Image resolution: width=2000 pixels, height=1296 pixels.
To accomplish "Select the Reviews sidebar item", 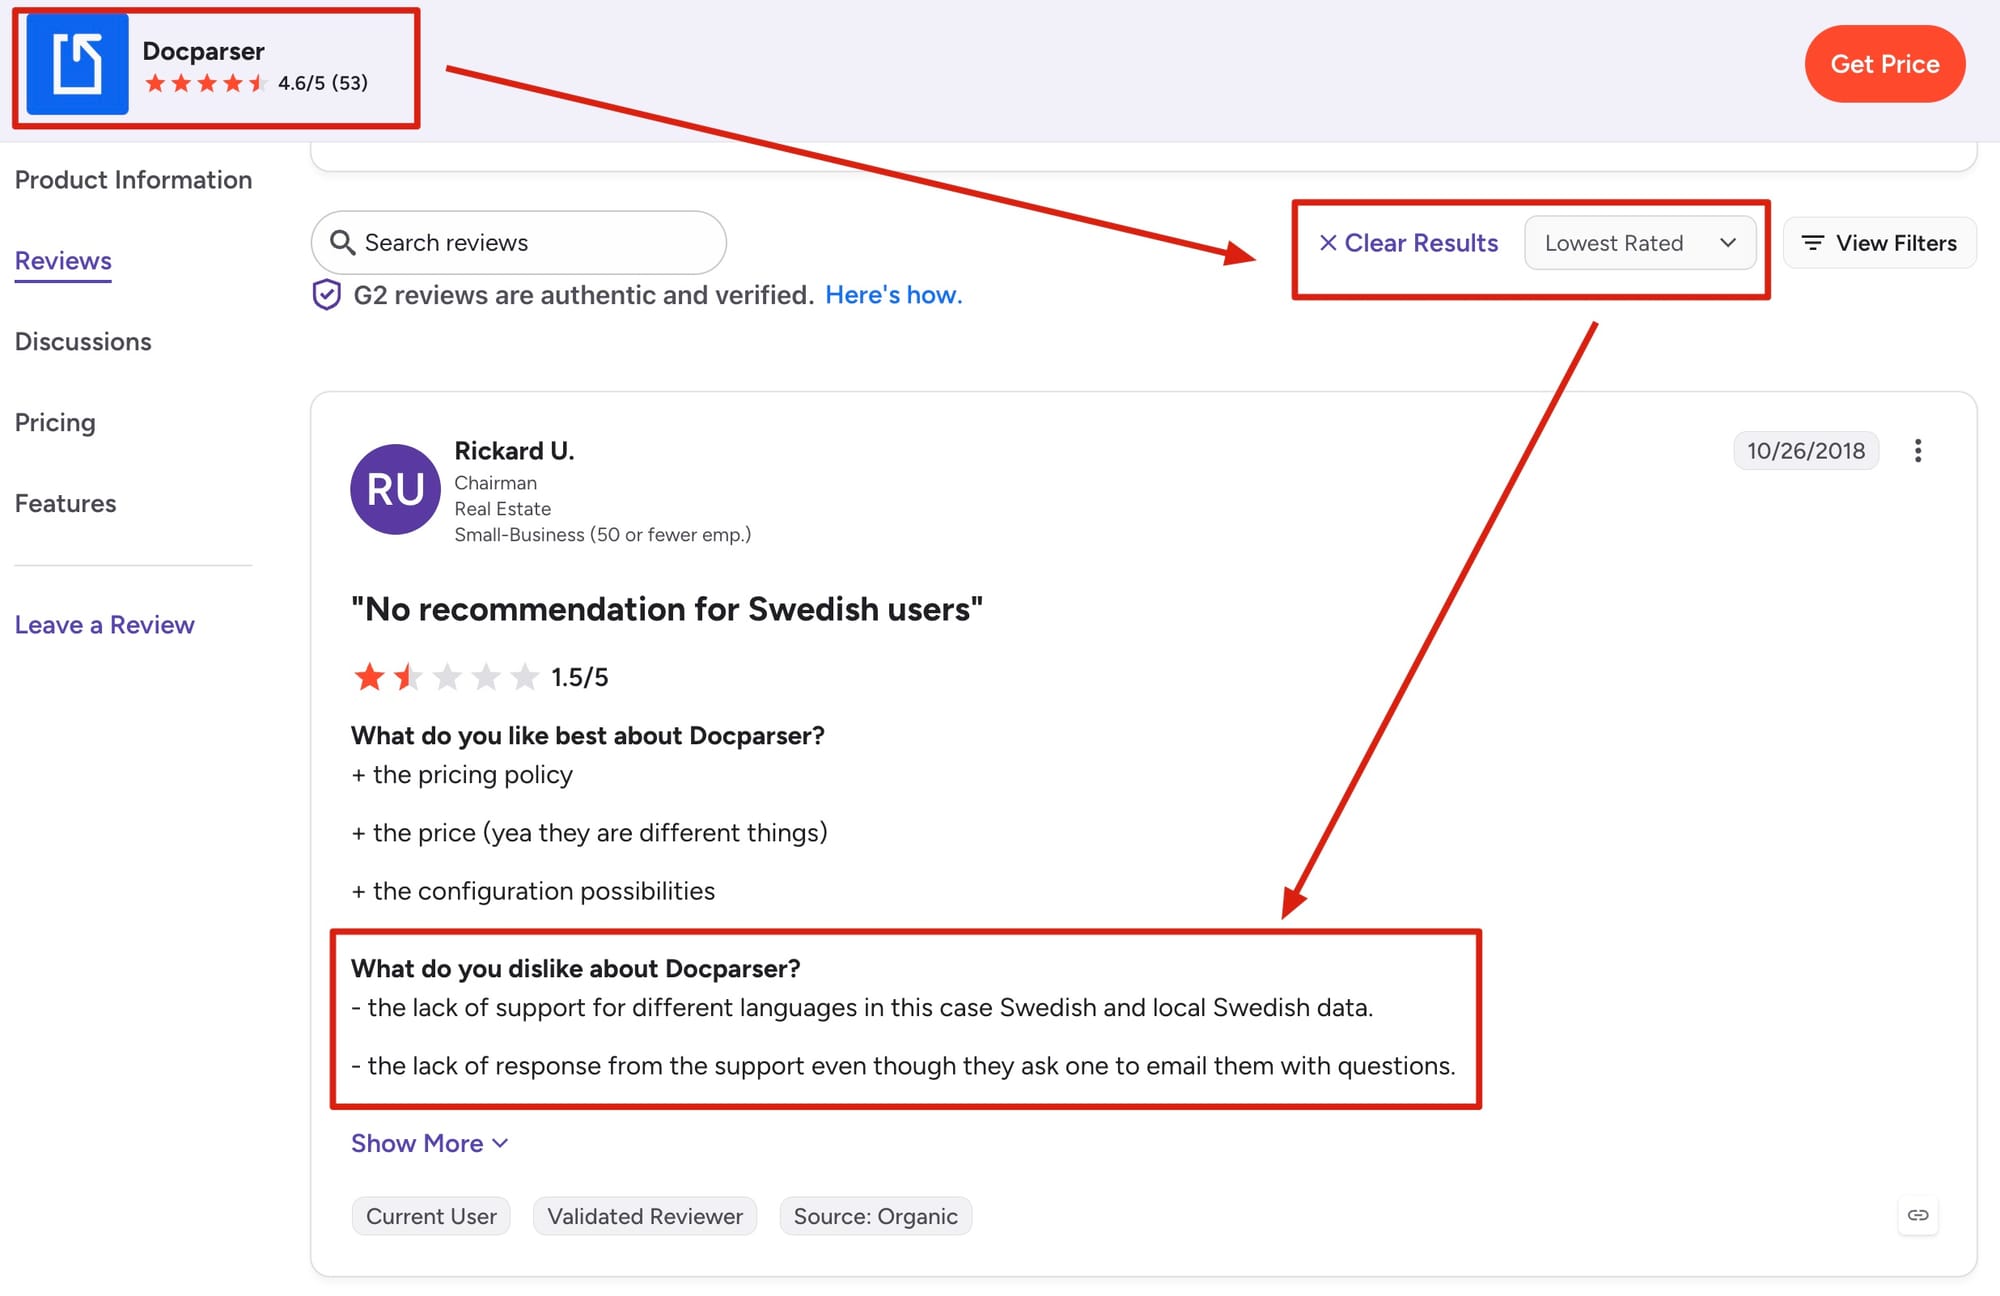I will point(63,261).
